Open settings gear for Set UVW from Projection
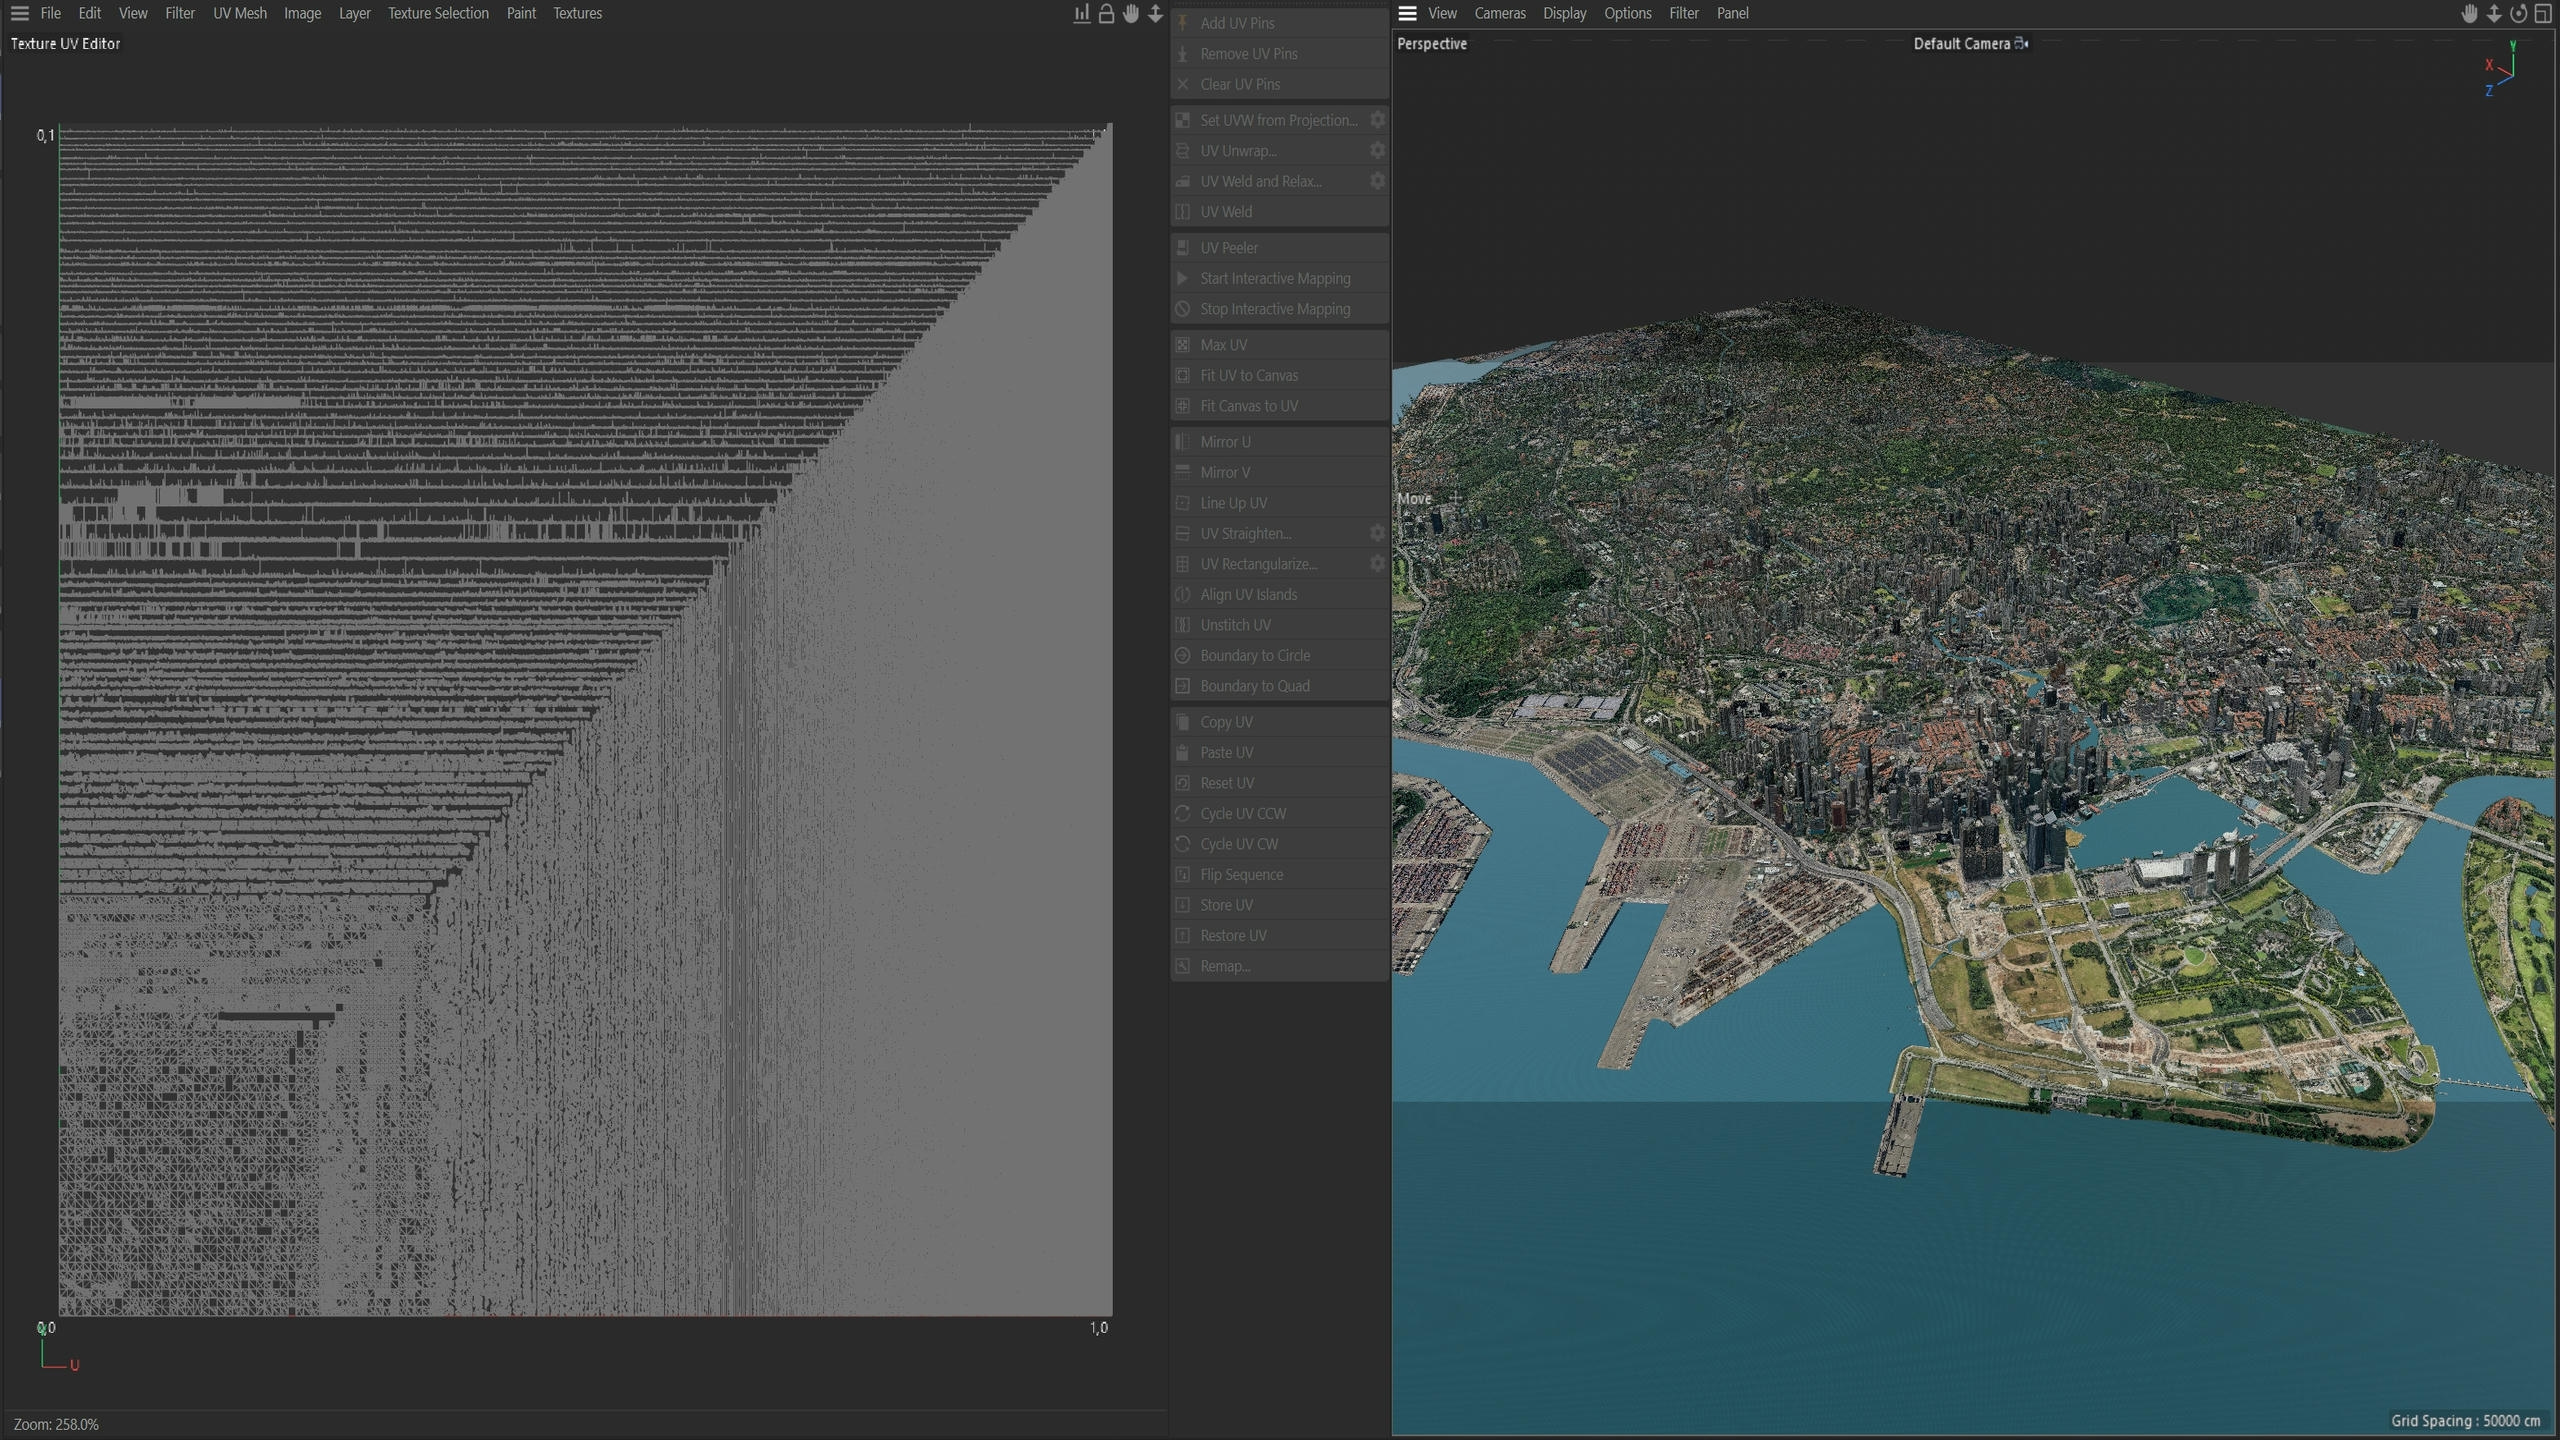Screen dimensions: 2560x1440 [x=1377, y=120]
